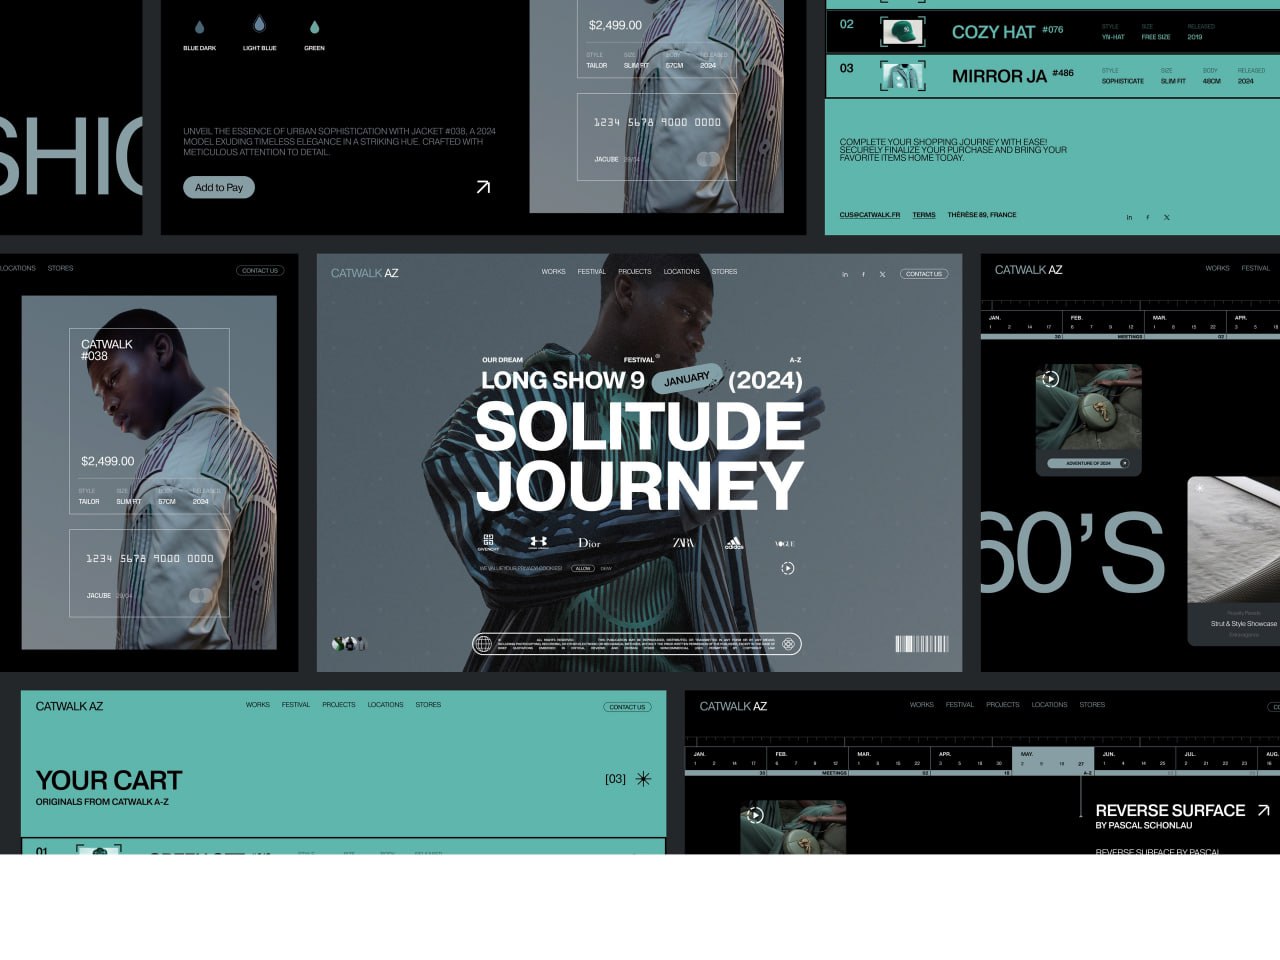
Task: Open Locations on Your Cart page
Action: (x=385, y=705)
